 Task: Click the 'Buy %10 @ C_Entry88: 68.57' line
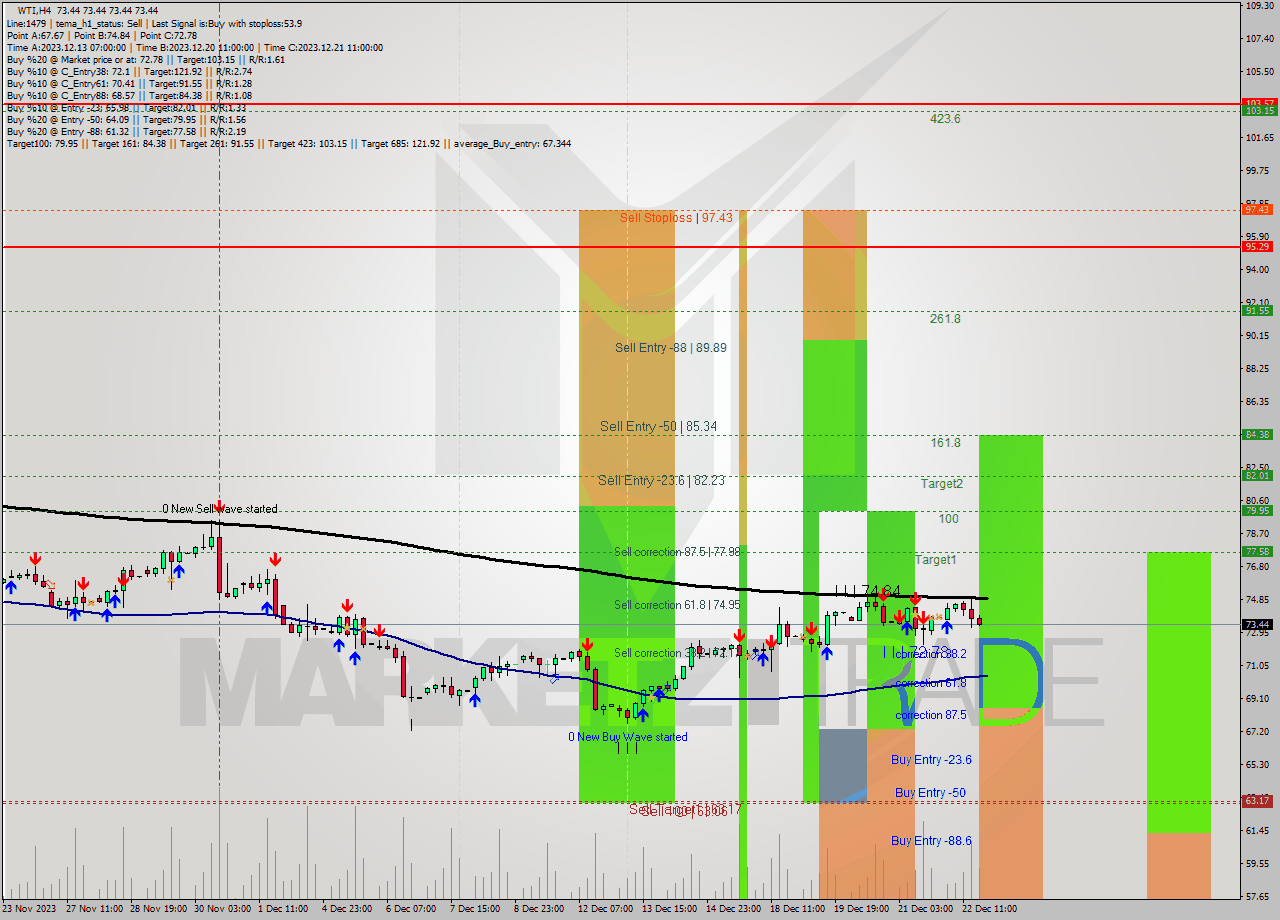(x=129, y=96)
